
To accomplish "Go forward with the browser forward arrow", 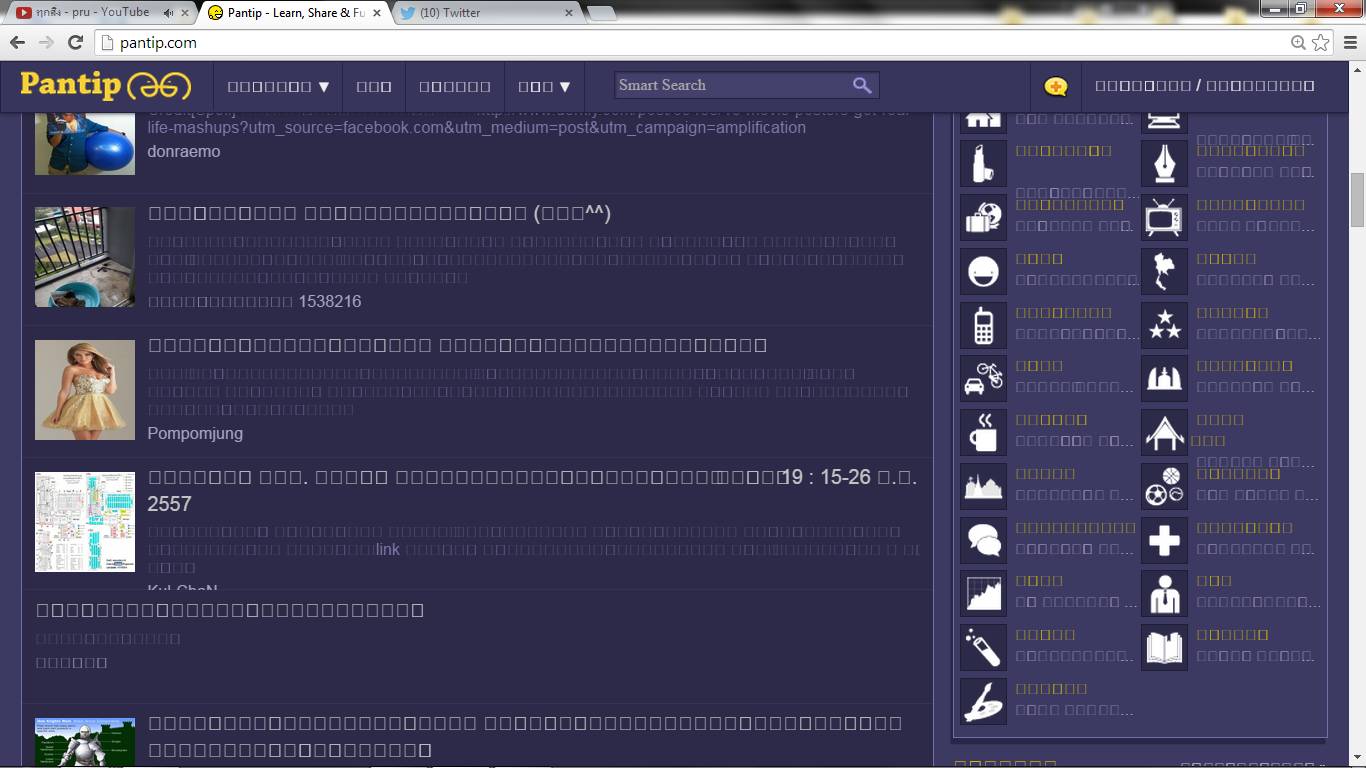I will (46, 42).
